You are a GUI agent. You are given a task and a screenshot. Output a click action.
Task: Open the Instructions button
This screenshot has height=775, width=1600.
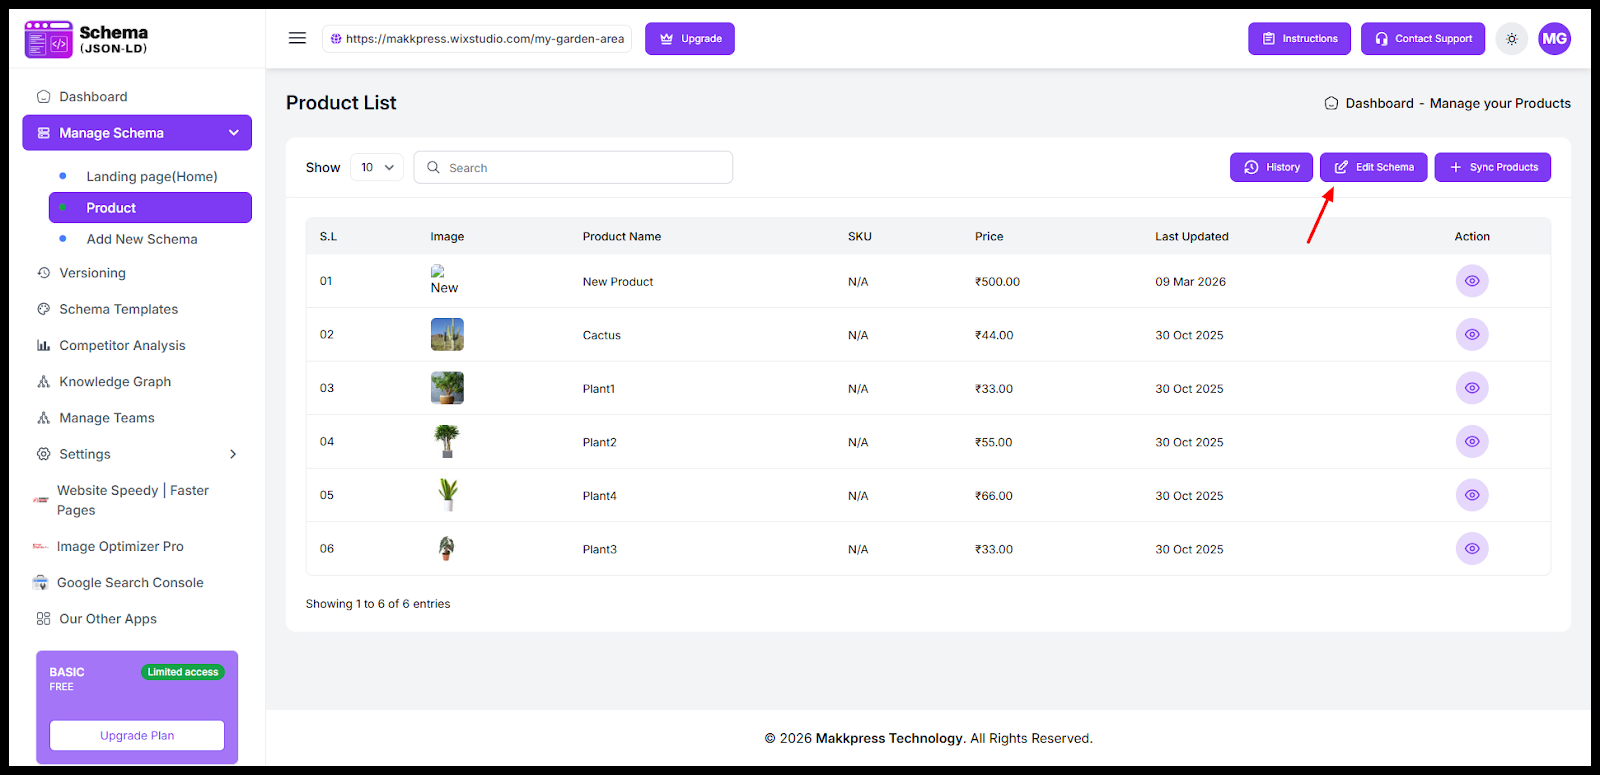(x=1299, y=39)
